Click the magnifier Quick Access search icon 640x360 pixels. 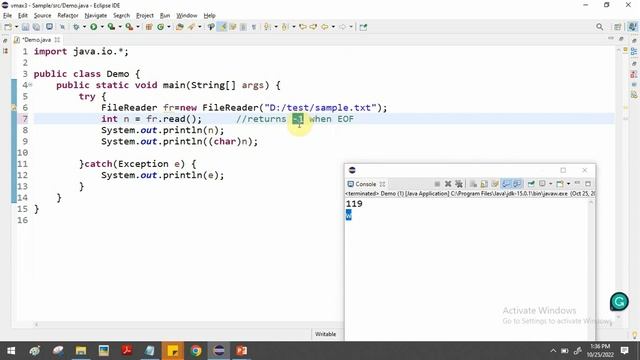[599, 27]
